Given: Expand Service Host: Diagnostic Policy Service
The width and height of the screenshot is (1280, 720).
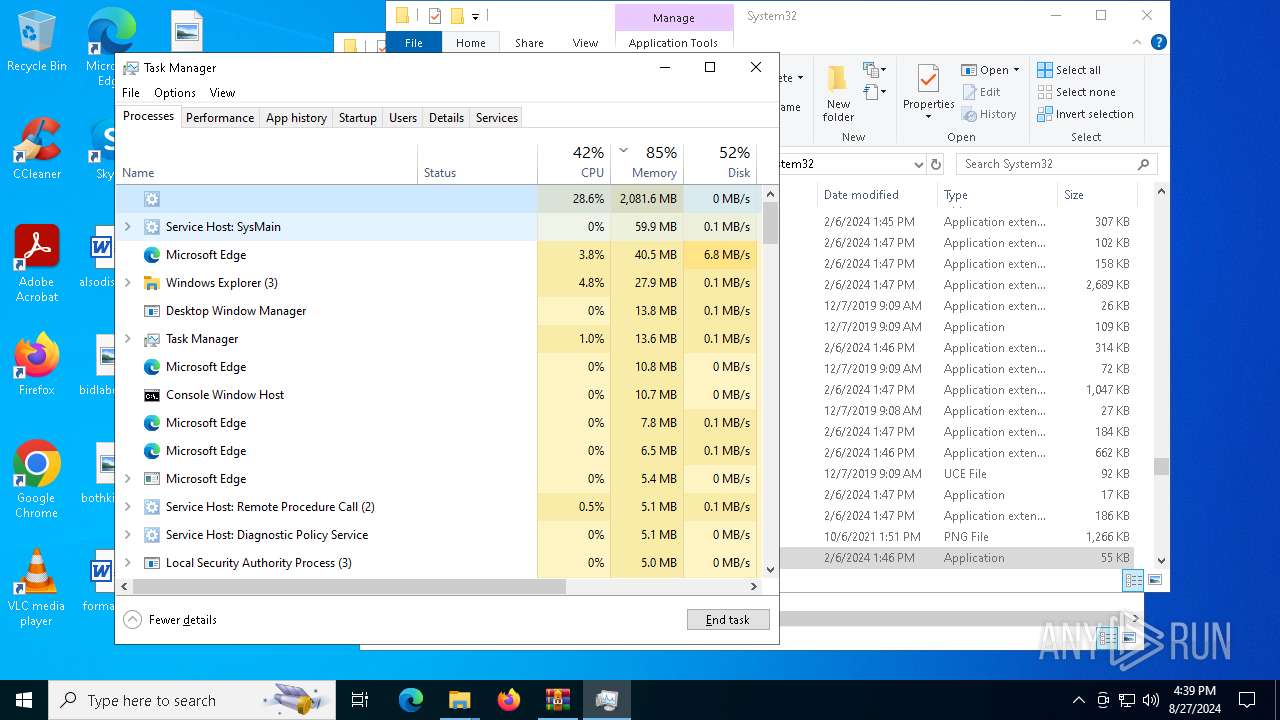Looking at the screenshot, I should pos(127,535).
